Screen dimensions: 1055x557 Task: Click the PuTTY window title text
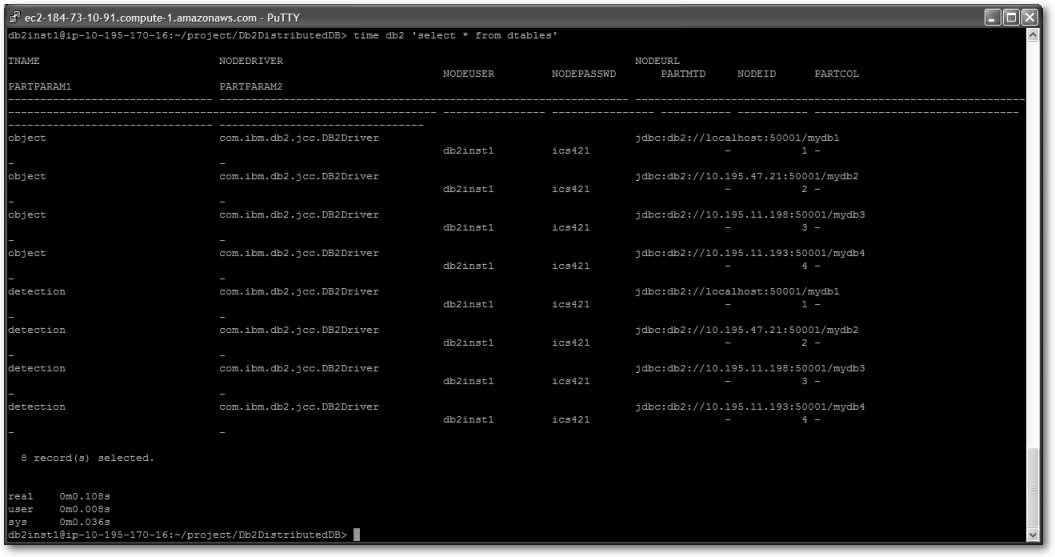click(162, 17)
